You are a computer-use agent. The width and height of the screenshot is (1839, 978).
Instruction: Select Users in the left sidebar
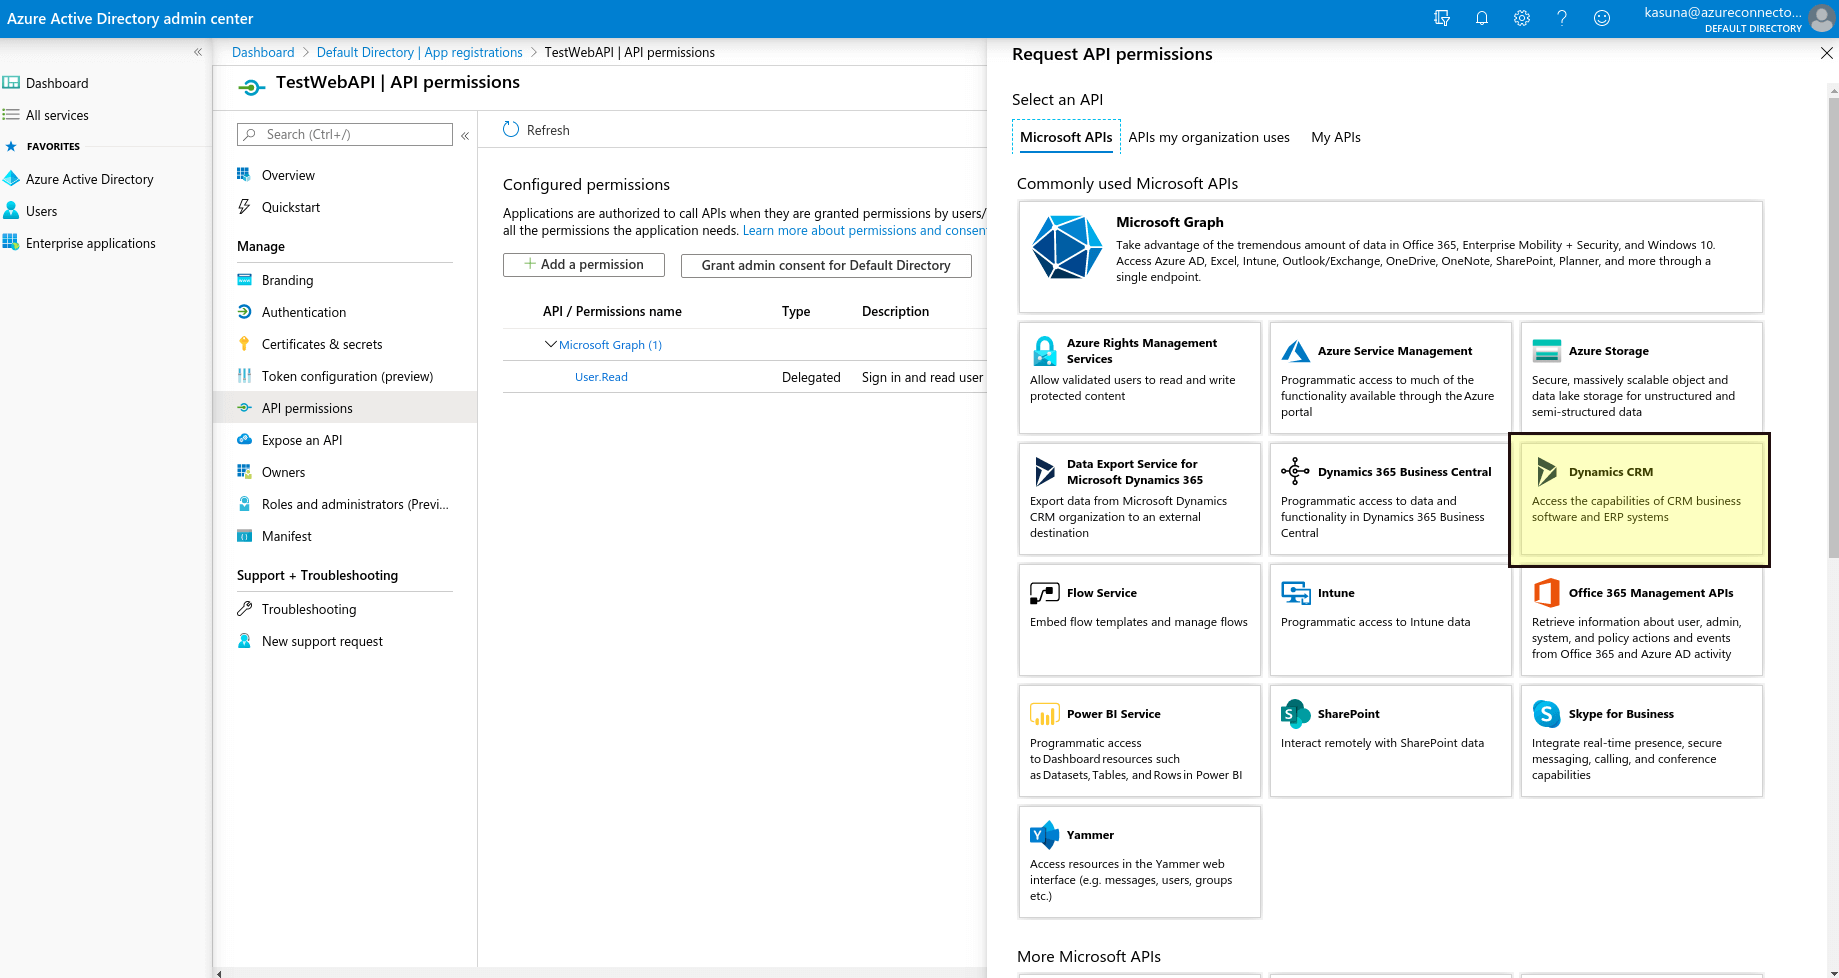[43, 210]
